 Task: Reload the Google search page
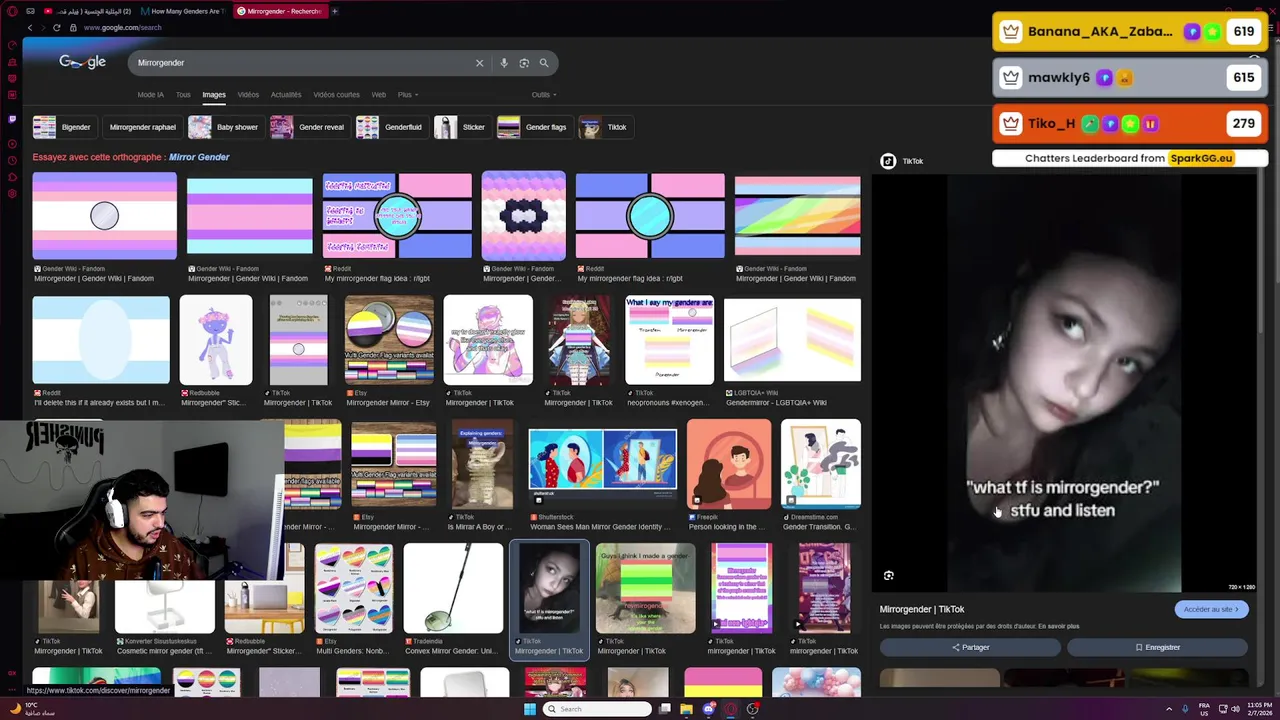[x=57, y=28]
